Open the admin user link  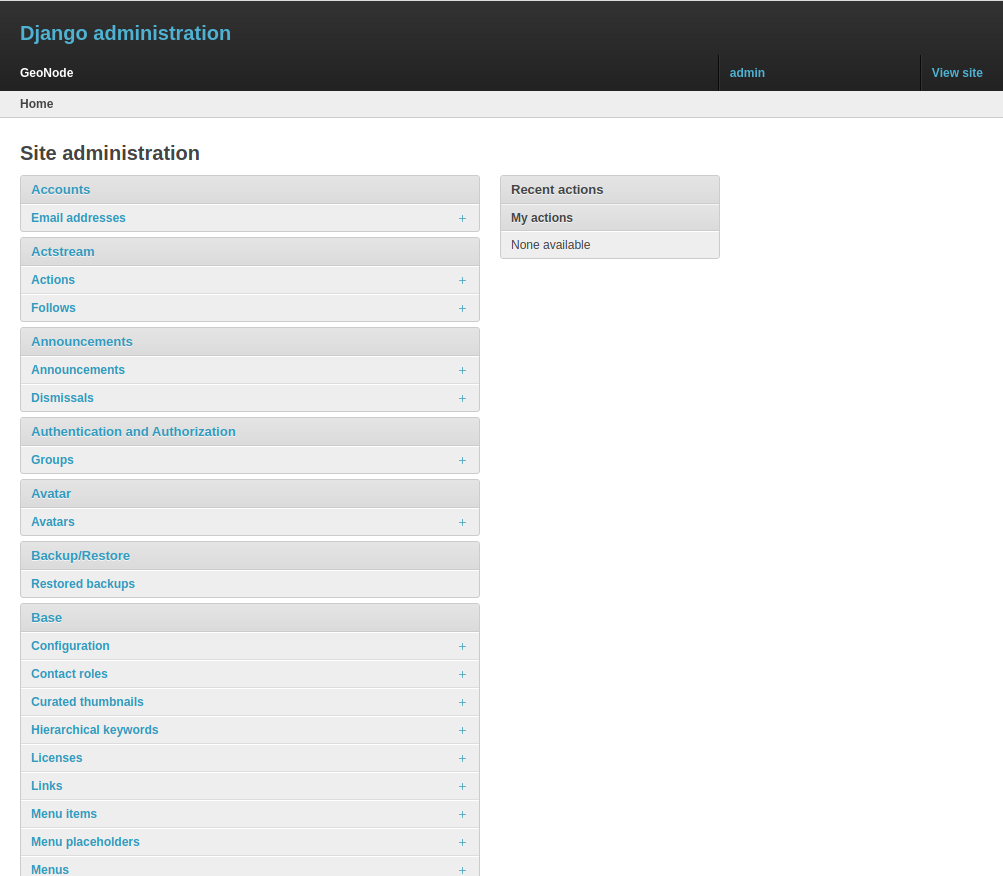pyautogui.click(x=746, y=73)
